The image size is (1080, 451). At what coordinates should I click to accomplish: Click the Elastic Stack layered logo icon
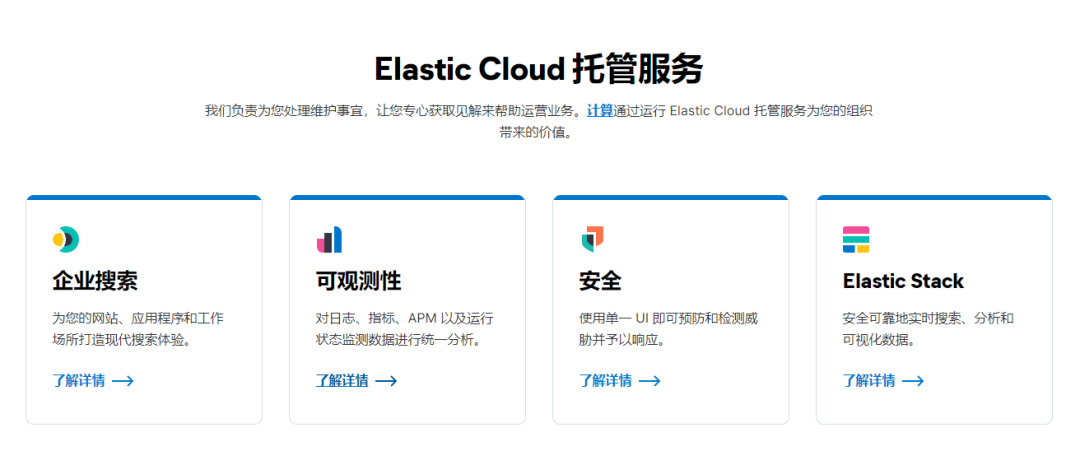856,239
